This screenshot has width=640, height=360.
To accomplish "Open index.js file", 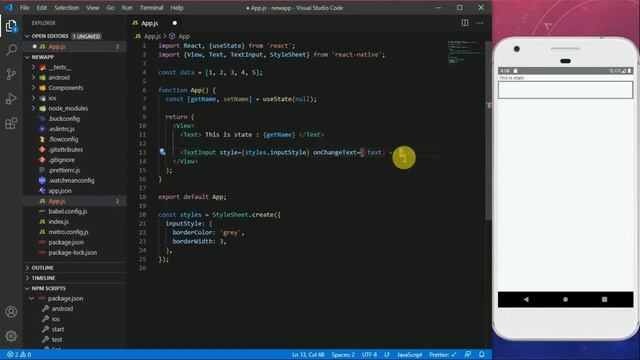I will click(58, 222).
